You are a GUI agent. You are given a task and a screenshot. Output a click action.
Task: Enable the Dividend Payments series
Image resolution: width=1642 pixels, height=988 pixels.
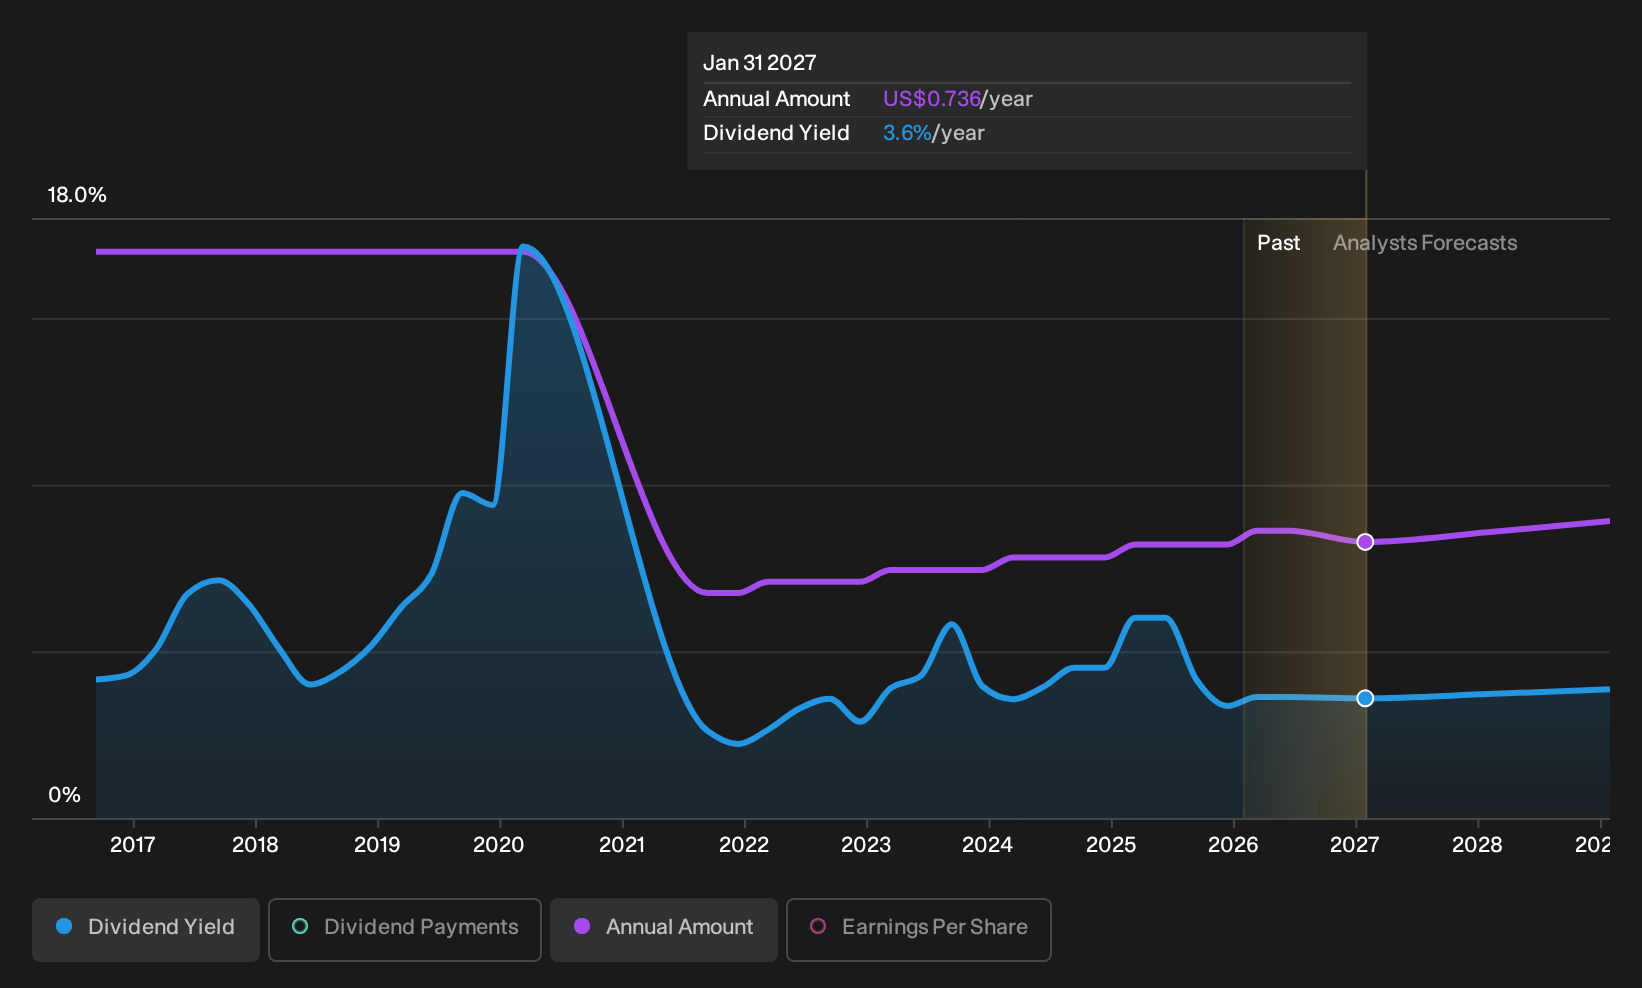[x=405, y=929]
